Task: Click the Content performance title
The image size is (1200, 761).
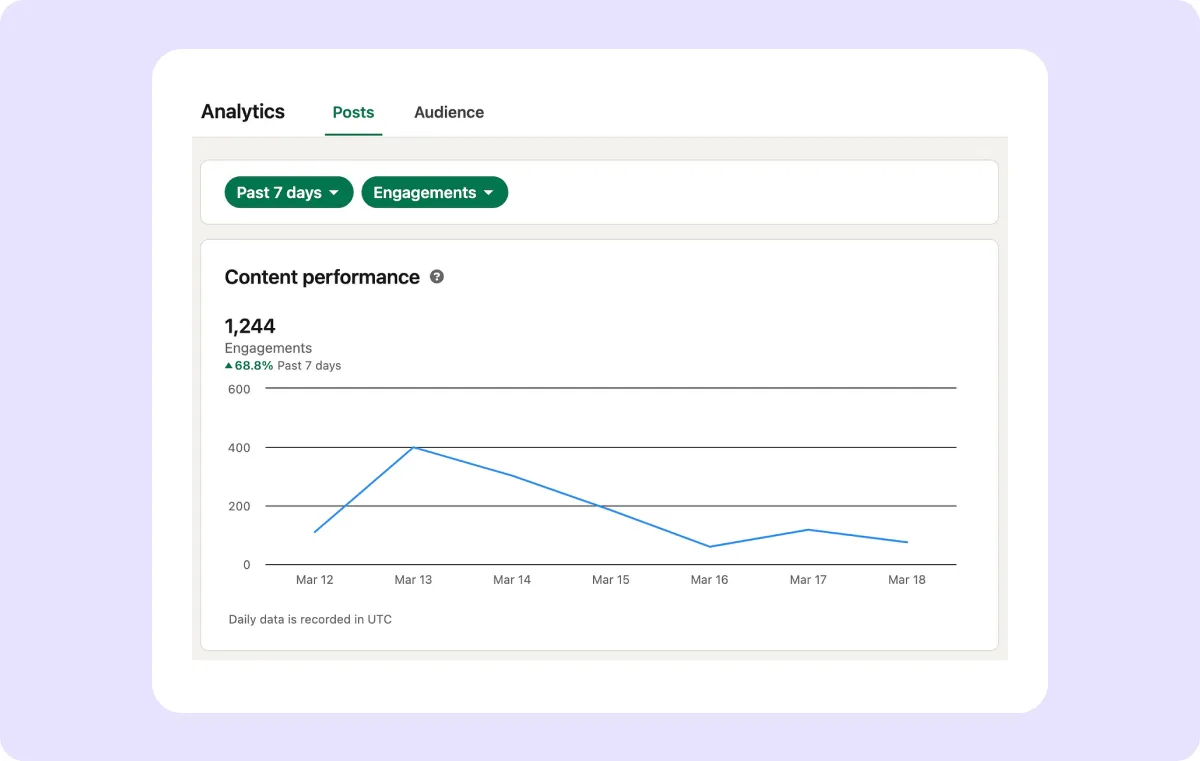Action: coord(322,277)
